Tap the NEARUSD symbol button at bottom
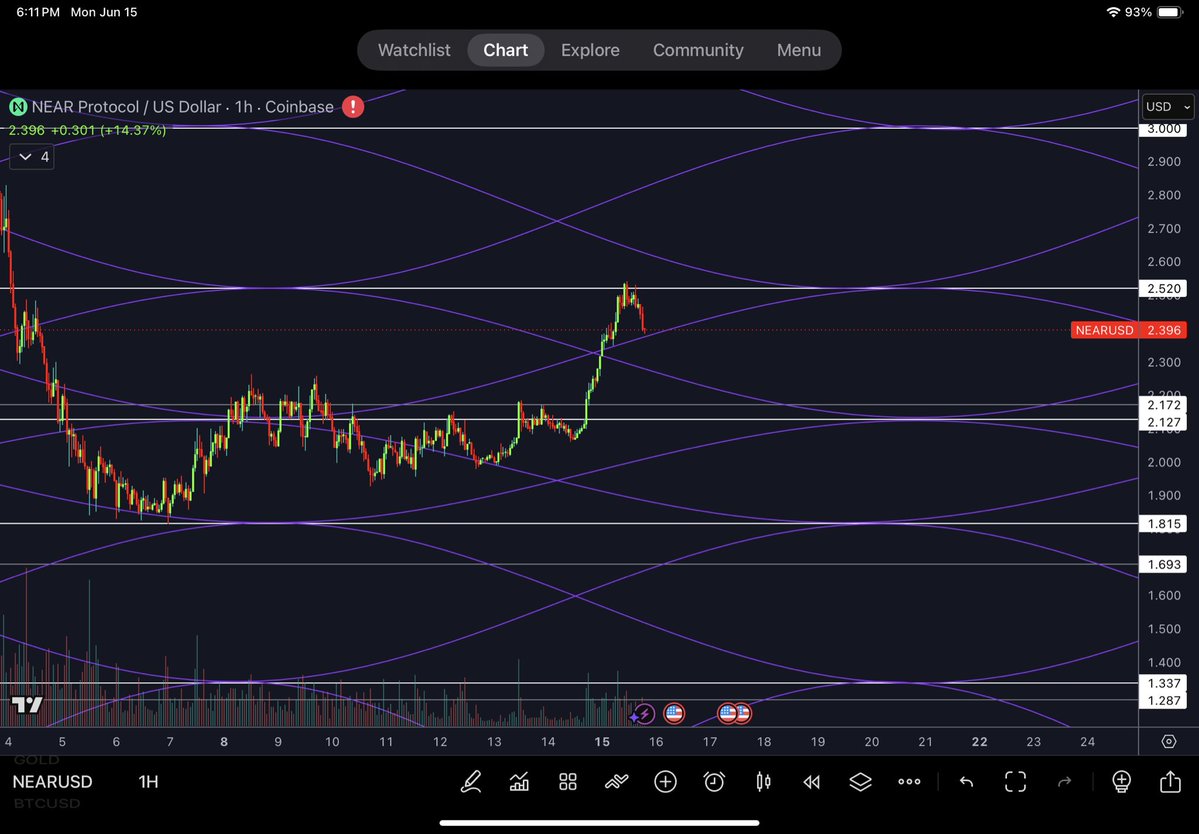 point(52,781)
